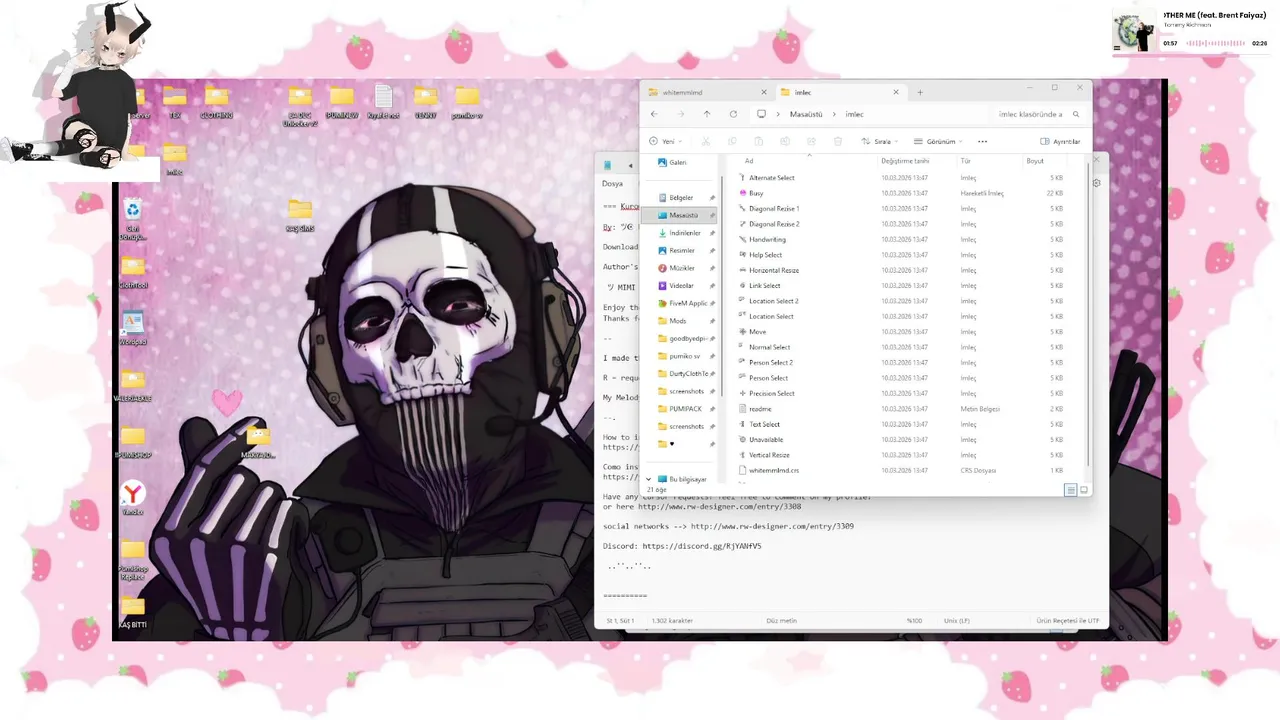Click the chevron after Masaüstü in address bar
Image resolution: width=1280 pixels, height=720 pixels.
click(833, 114)
